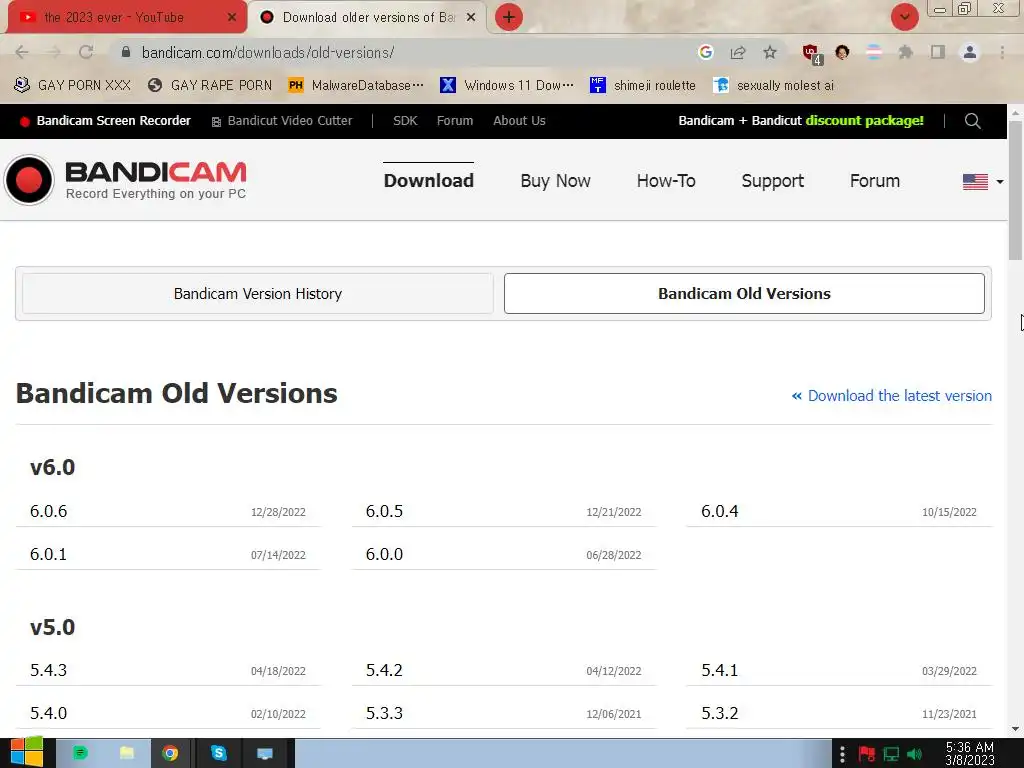Open the About Us link
This screenshot has width=1024, height=768.
click(519, 121)
